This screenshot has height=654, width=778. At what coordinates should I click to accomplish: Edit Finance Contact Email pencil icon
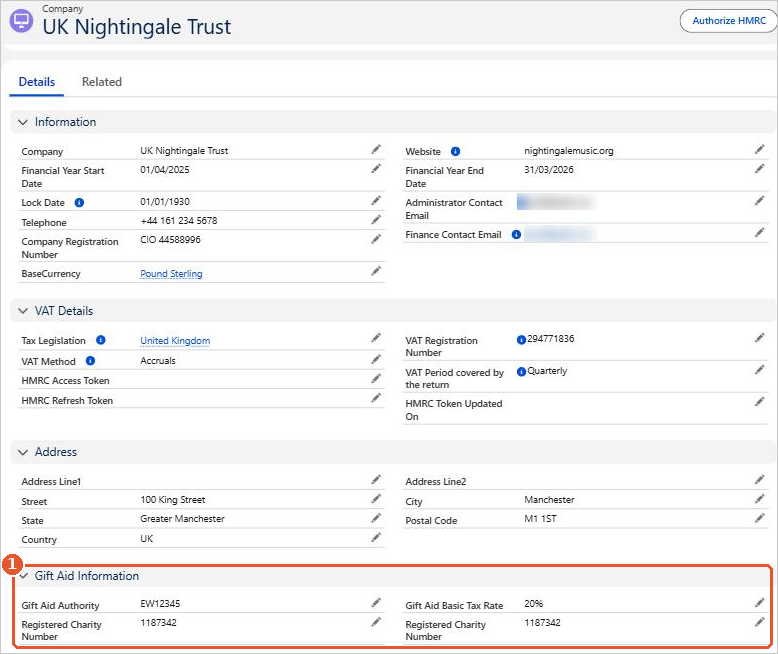pos(760,233)
